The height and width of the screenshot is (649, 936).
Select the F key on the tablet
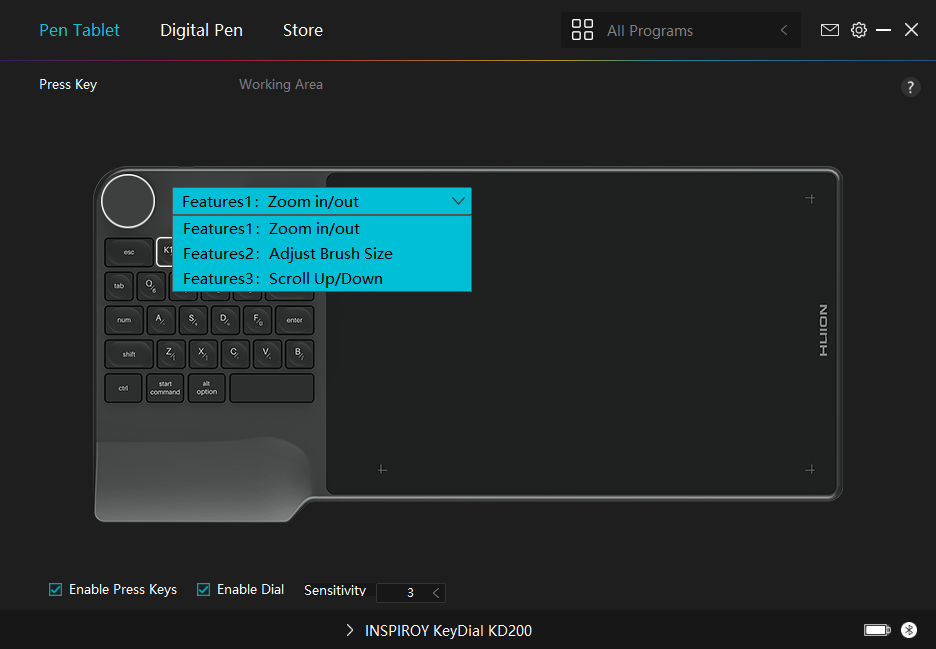pos(258,320)
